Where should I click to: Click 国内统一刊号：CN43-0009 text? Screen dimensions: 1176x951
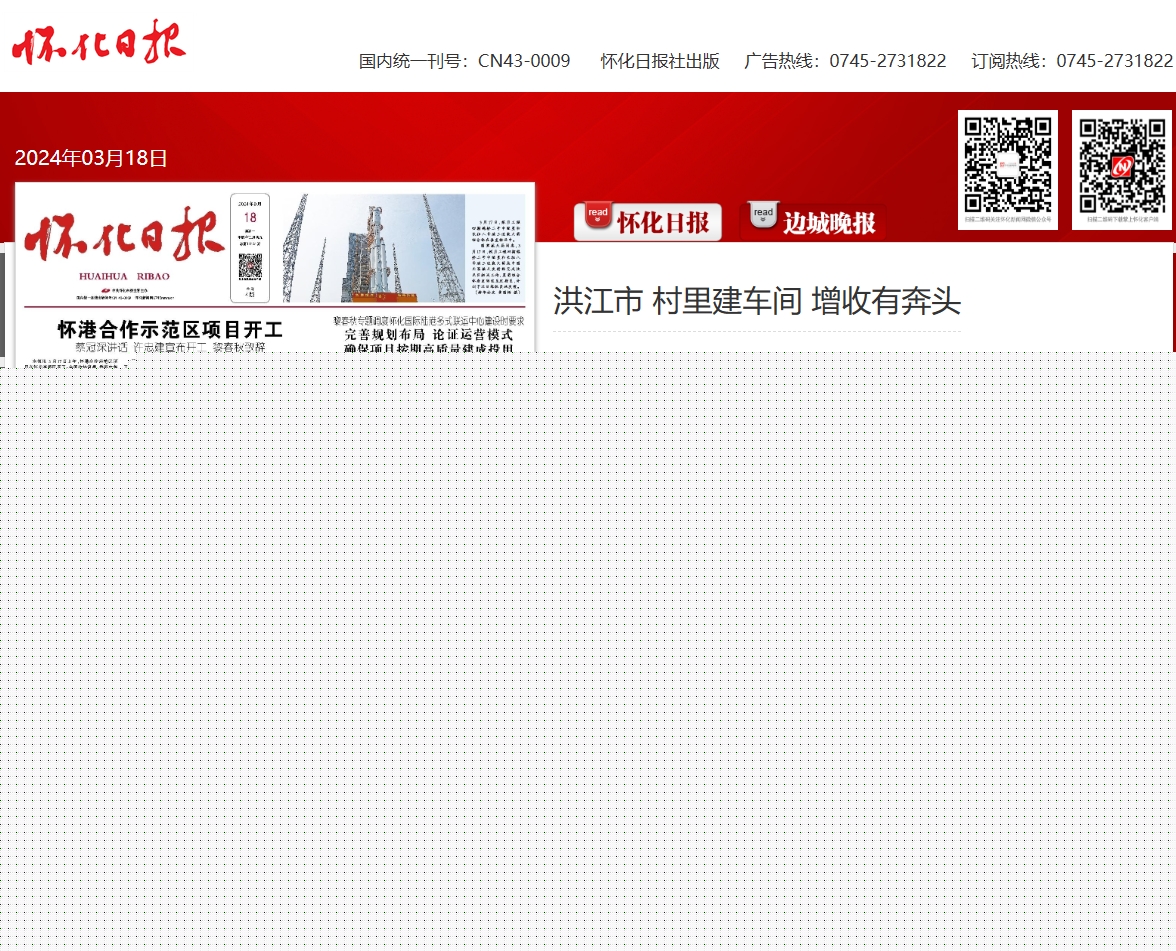[464, 61]
